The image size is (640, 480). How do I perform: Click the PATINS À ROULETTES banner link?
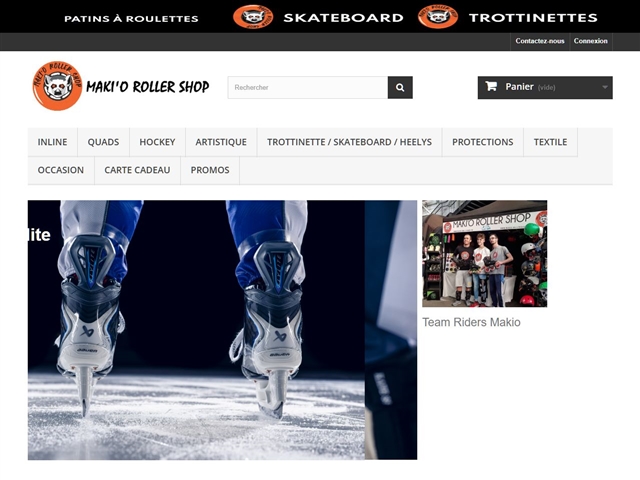tap(131, 19)
